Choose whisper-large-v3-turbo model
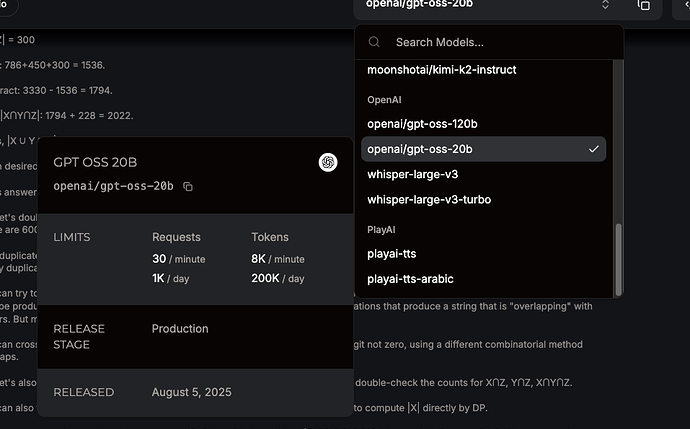This screenshot has width=690, height=429. point(429,200)
